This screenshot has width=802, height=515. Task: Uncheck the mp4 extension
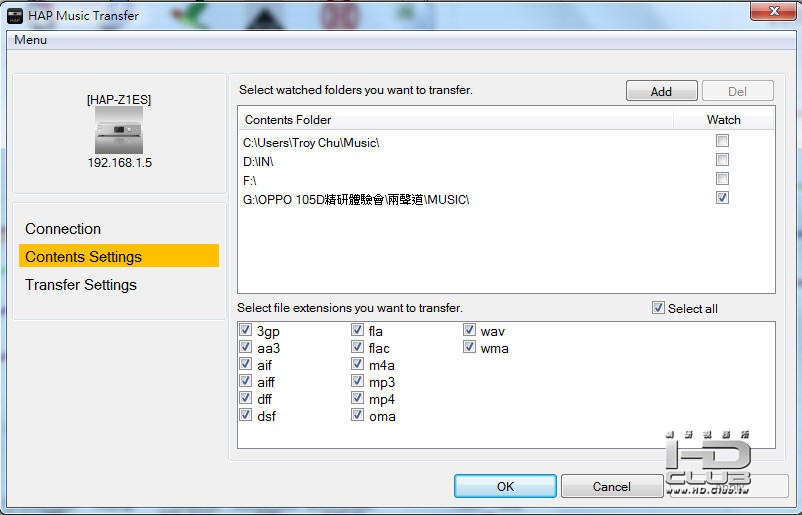[x=358, y=398]
